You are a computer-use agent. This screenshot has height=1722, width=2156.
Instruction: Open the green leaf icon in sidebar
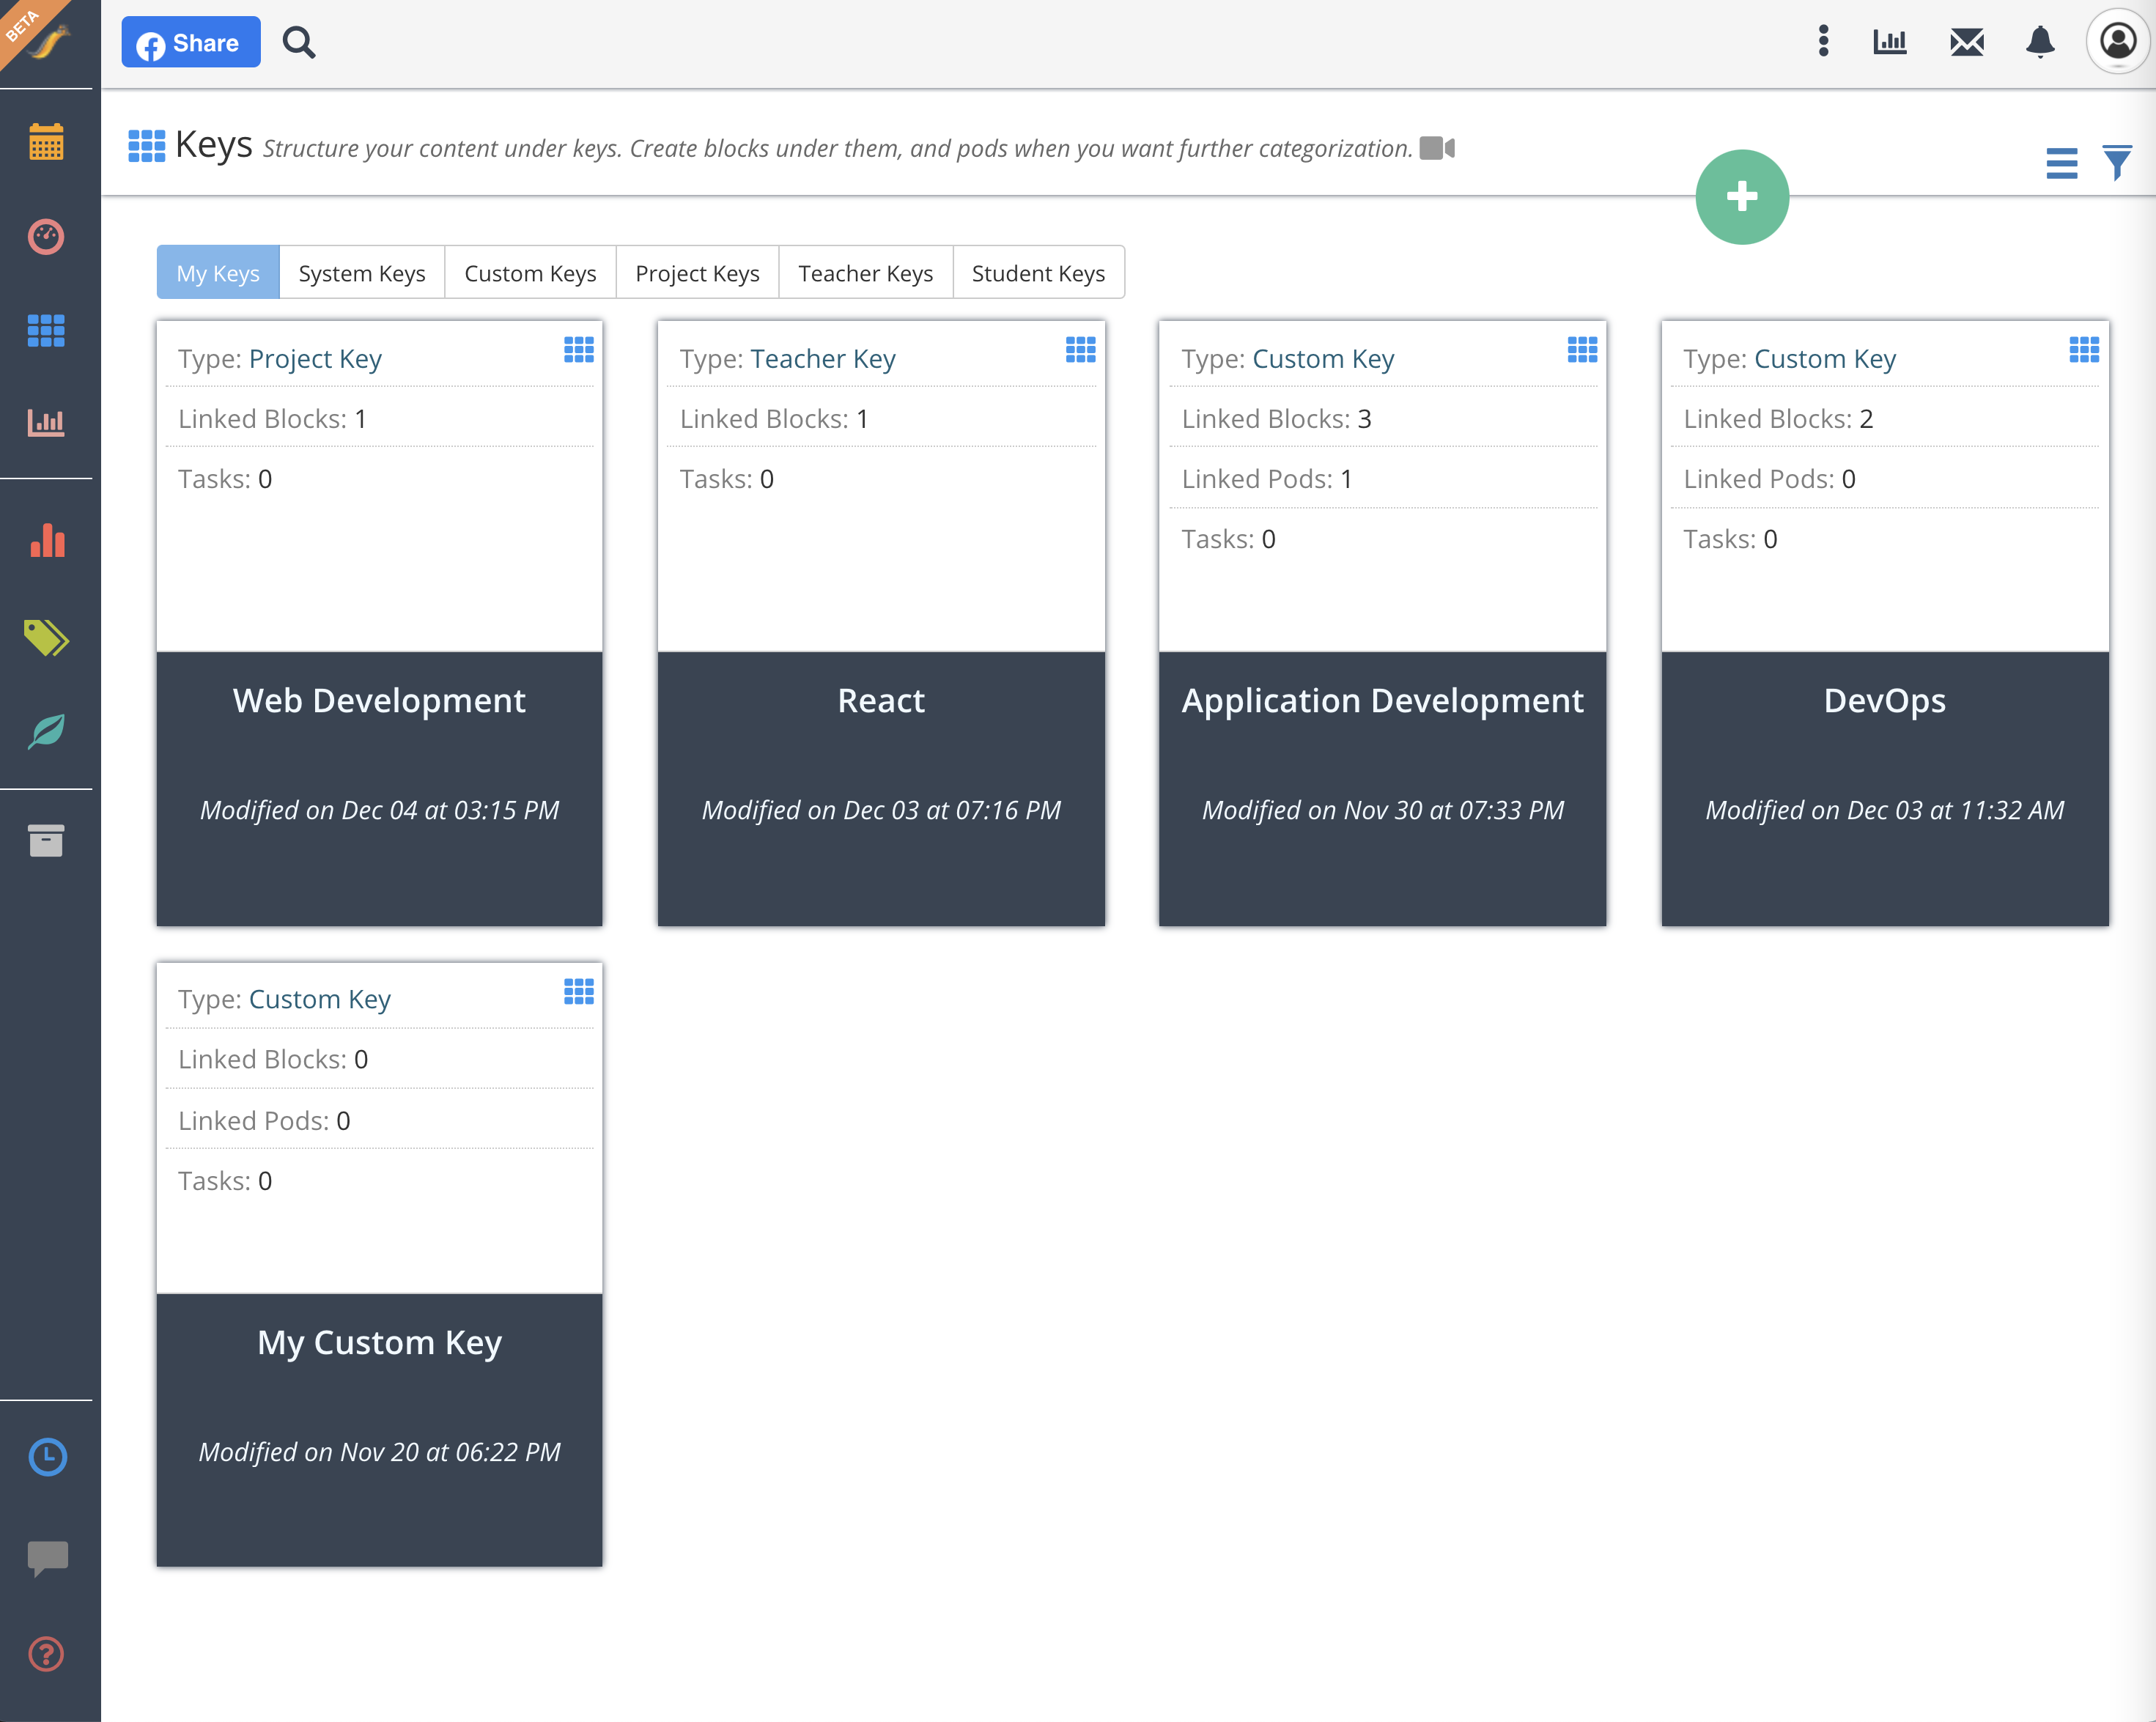(46, 731)
